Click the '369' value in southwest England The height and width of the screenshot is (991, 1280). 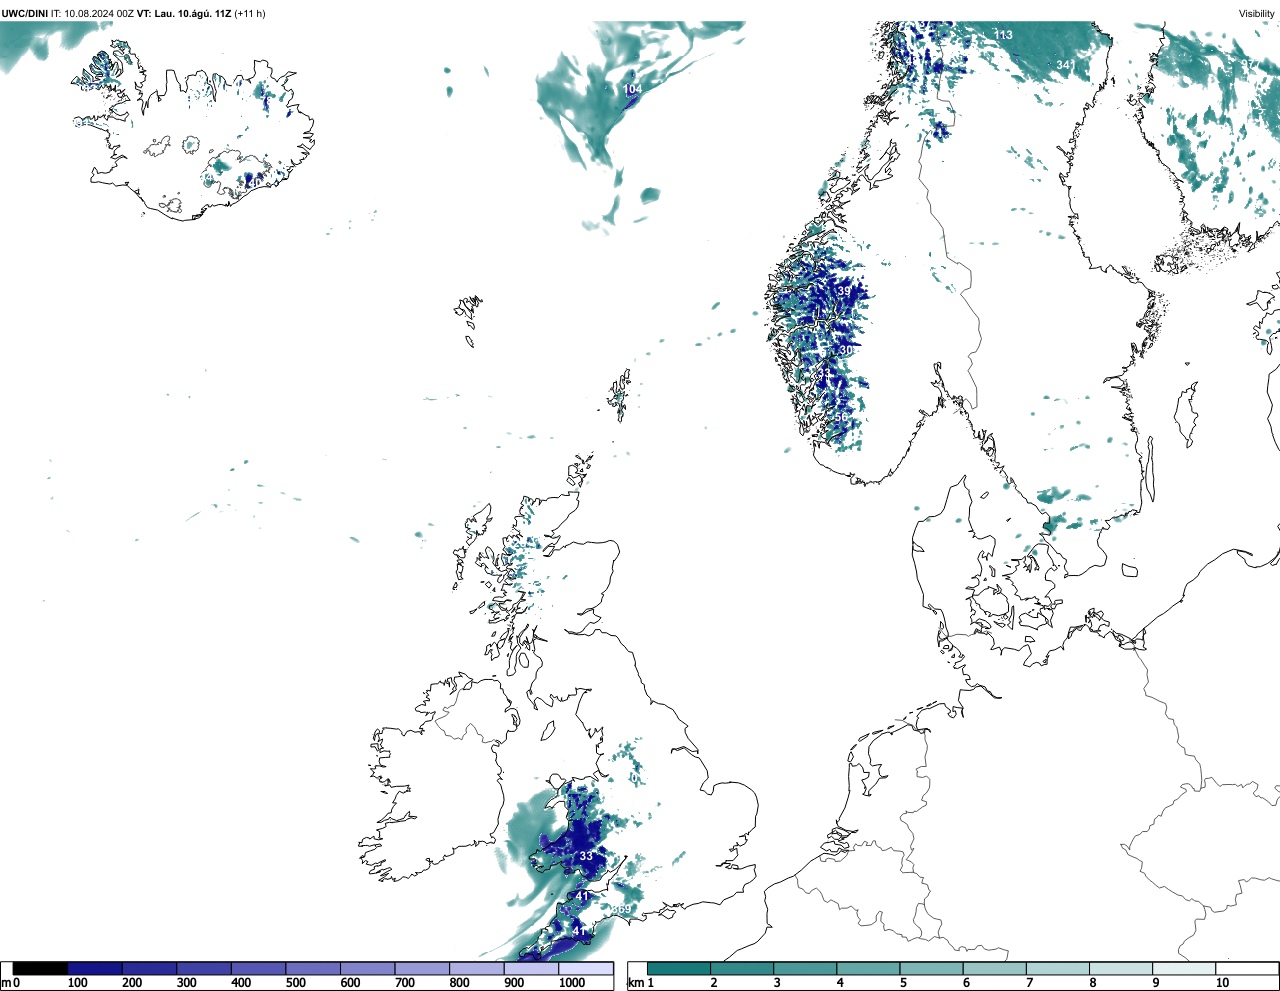[622, 909]
